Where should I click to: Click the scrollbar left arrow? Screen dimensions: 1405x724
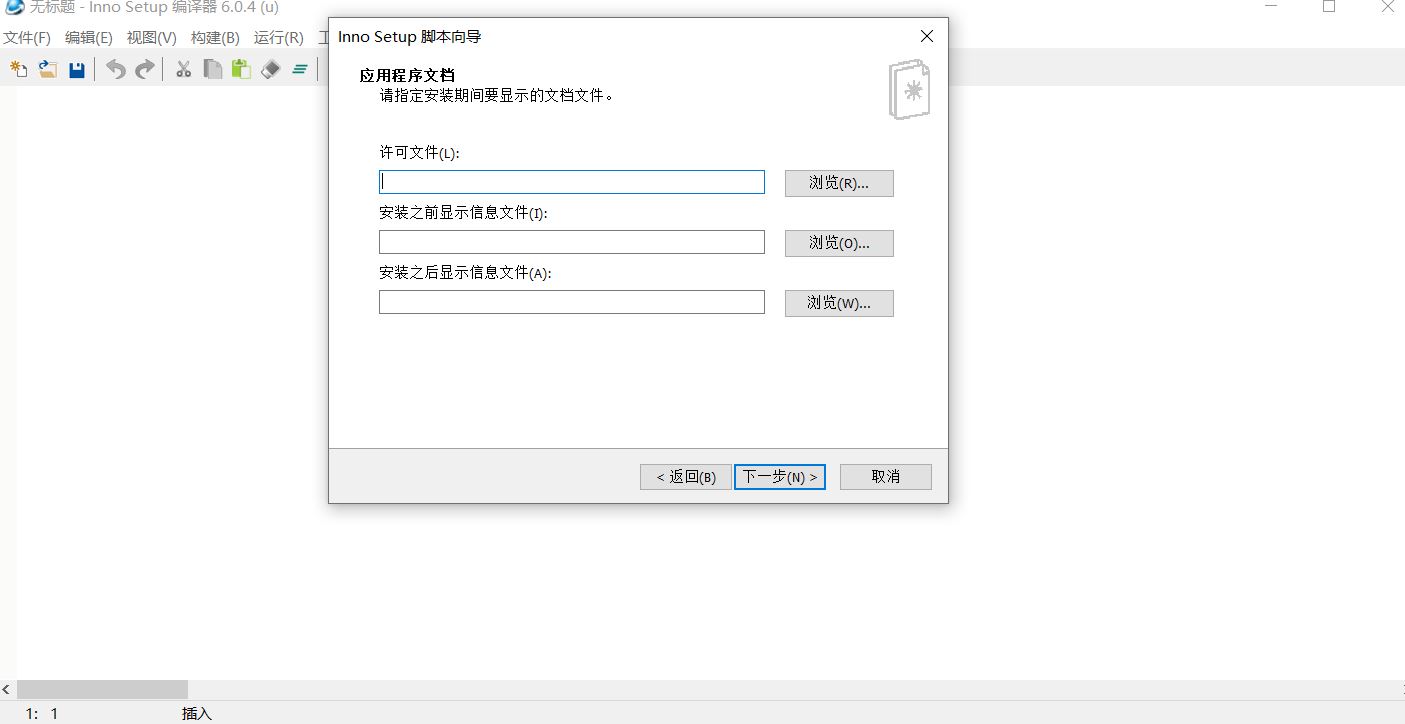[x=8, y=690]
